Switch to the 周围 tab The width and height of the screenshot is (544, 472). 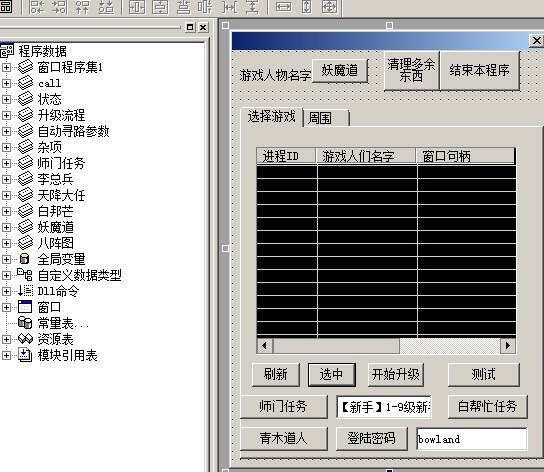pyautogui.click(x=326, y=118)
